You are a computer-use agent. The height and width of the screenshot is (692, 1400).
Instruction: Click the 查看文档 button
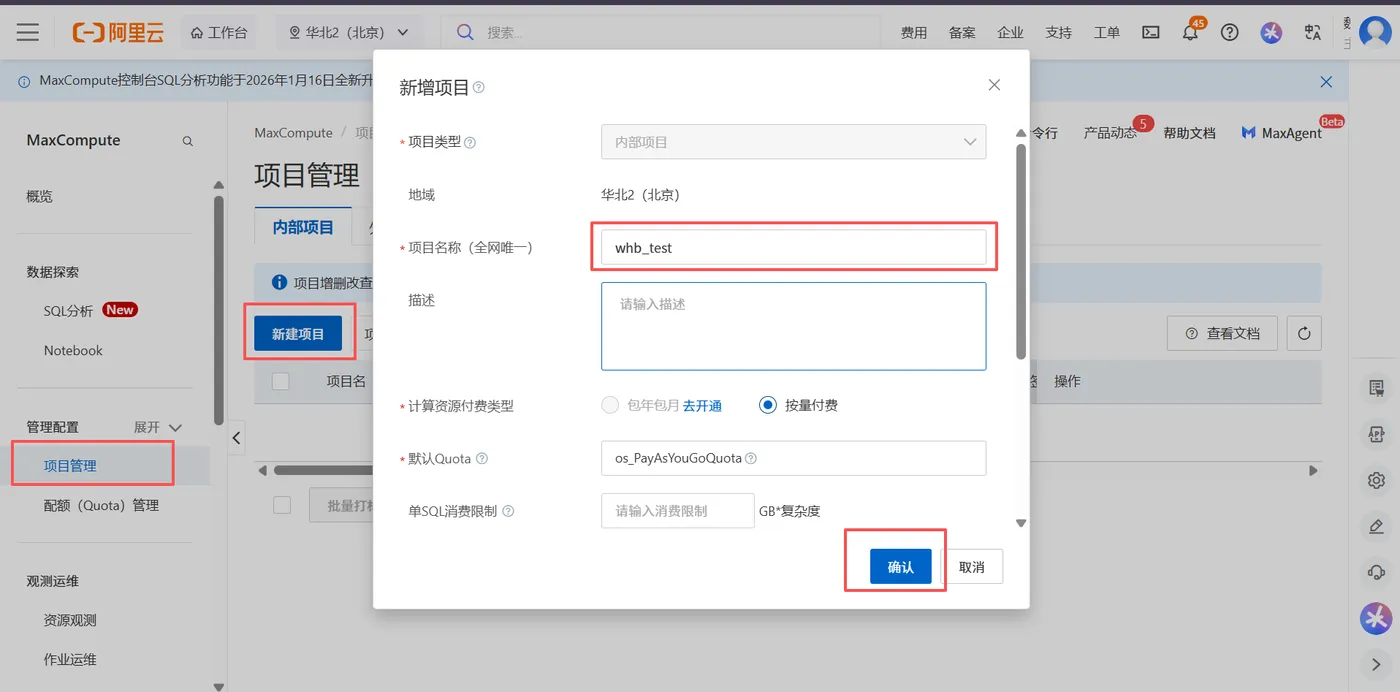[x=1222, y=333]
